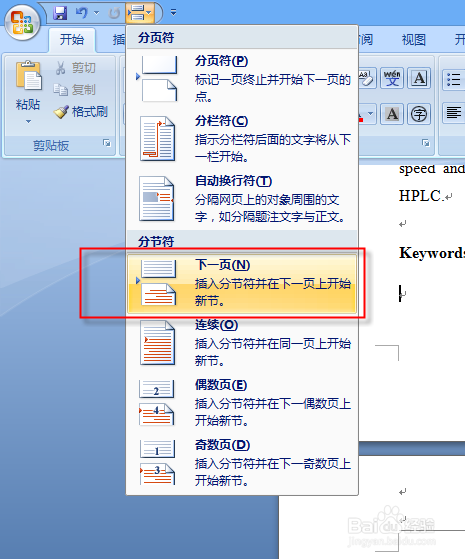This screenshot has width=465, height=559.
Task: Click the character border A icon
Action: tap(419, 78)
